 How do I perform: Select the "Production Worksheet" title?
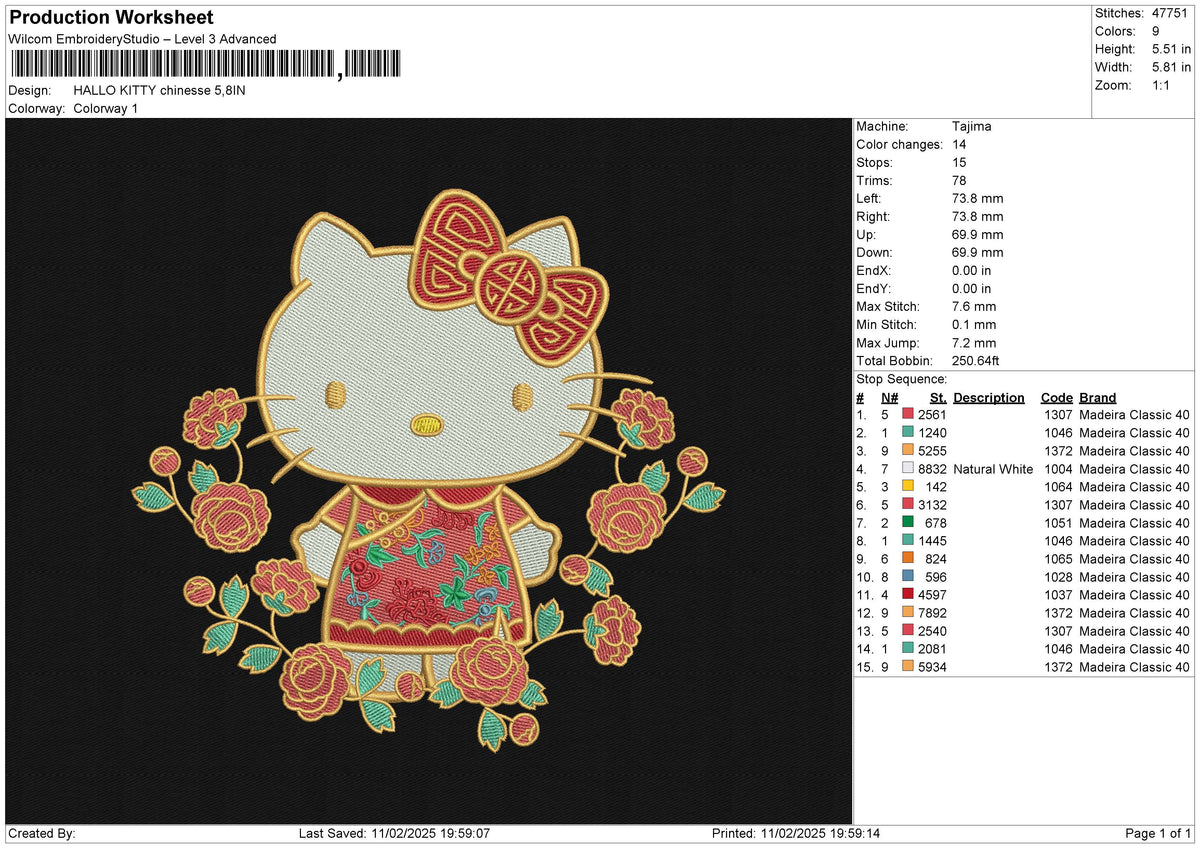point(111,18)
